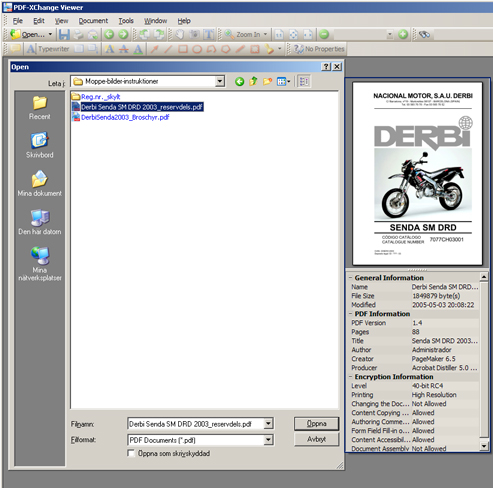493x488 pixels.
Task: Click the Fit Width icon
Action: point(308,34)
